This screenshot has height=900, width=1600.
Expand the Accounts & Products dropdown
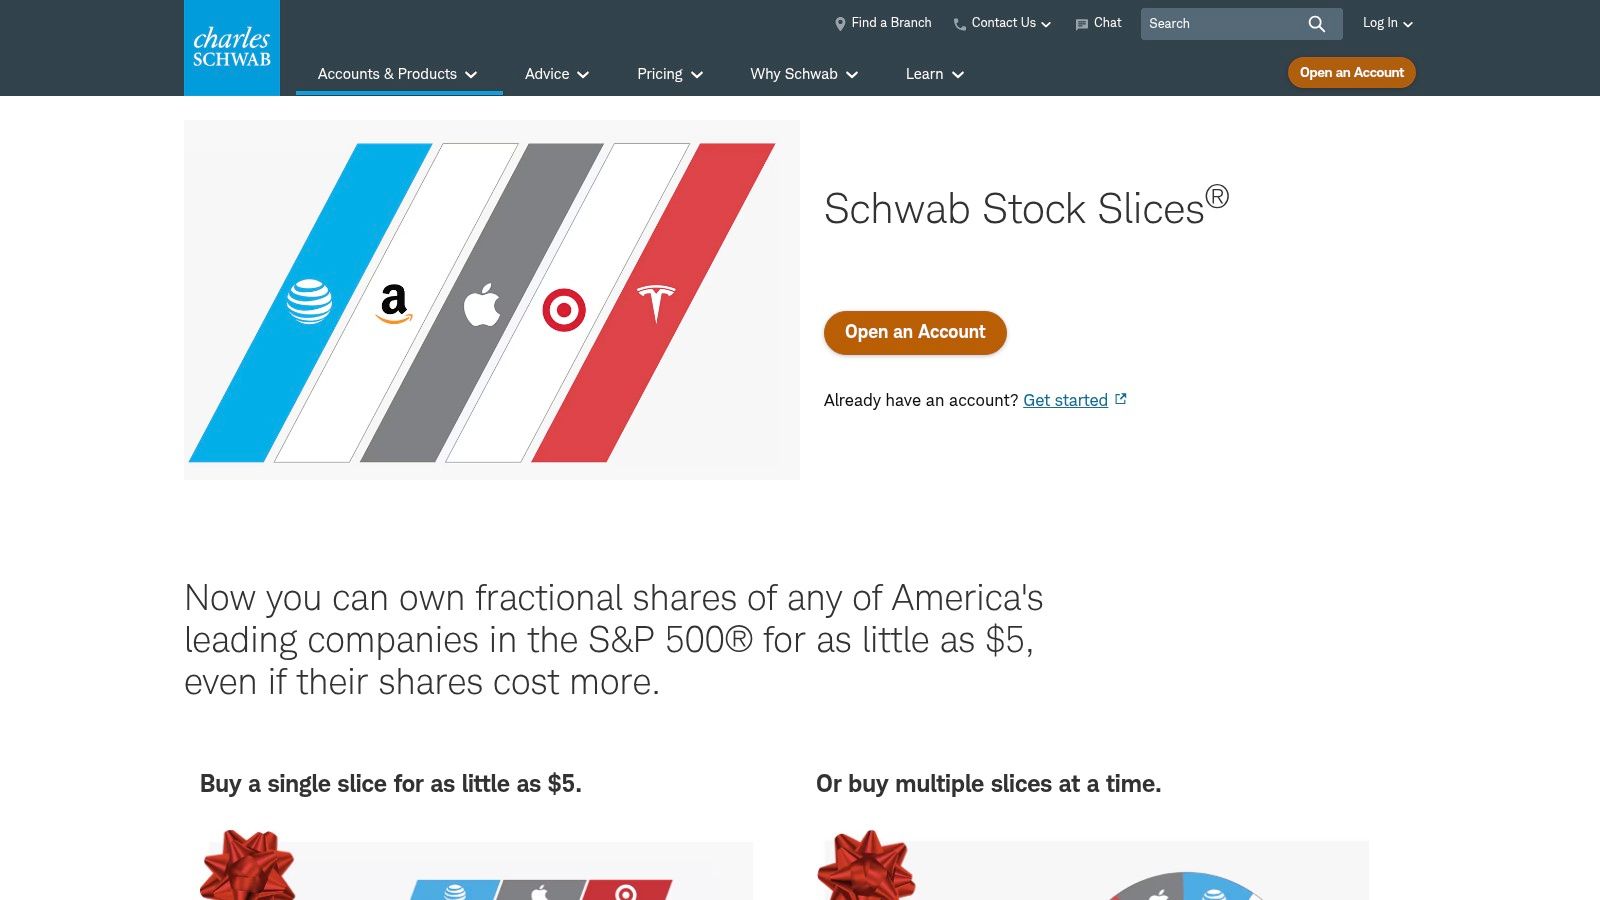click(397, 73)
